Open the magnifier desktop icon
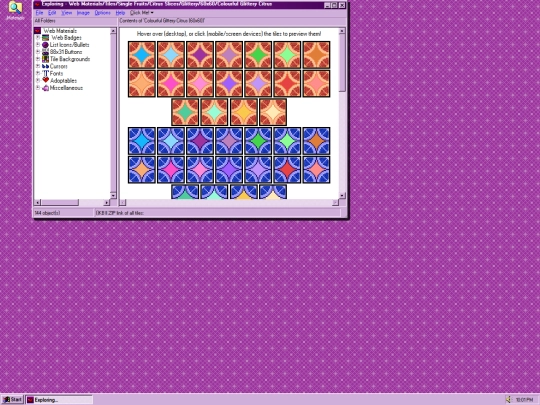This screenshot has width=540, height=405. click(15, 8)
